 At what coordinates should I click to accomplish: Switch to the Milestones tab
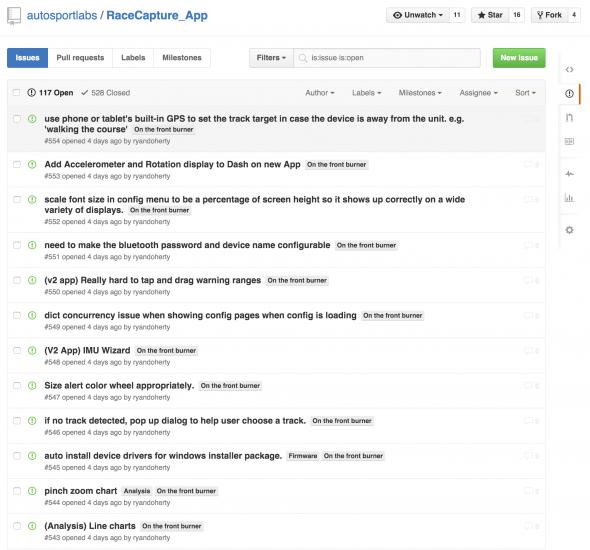pos(182,58)
